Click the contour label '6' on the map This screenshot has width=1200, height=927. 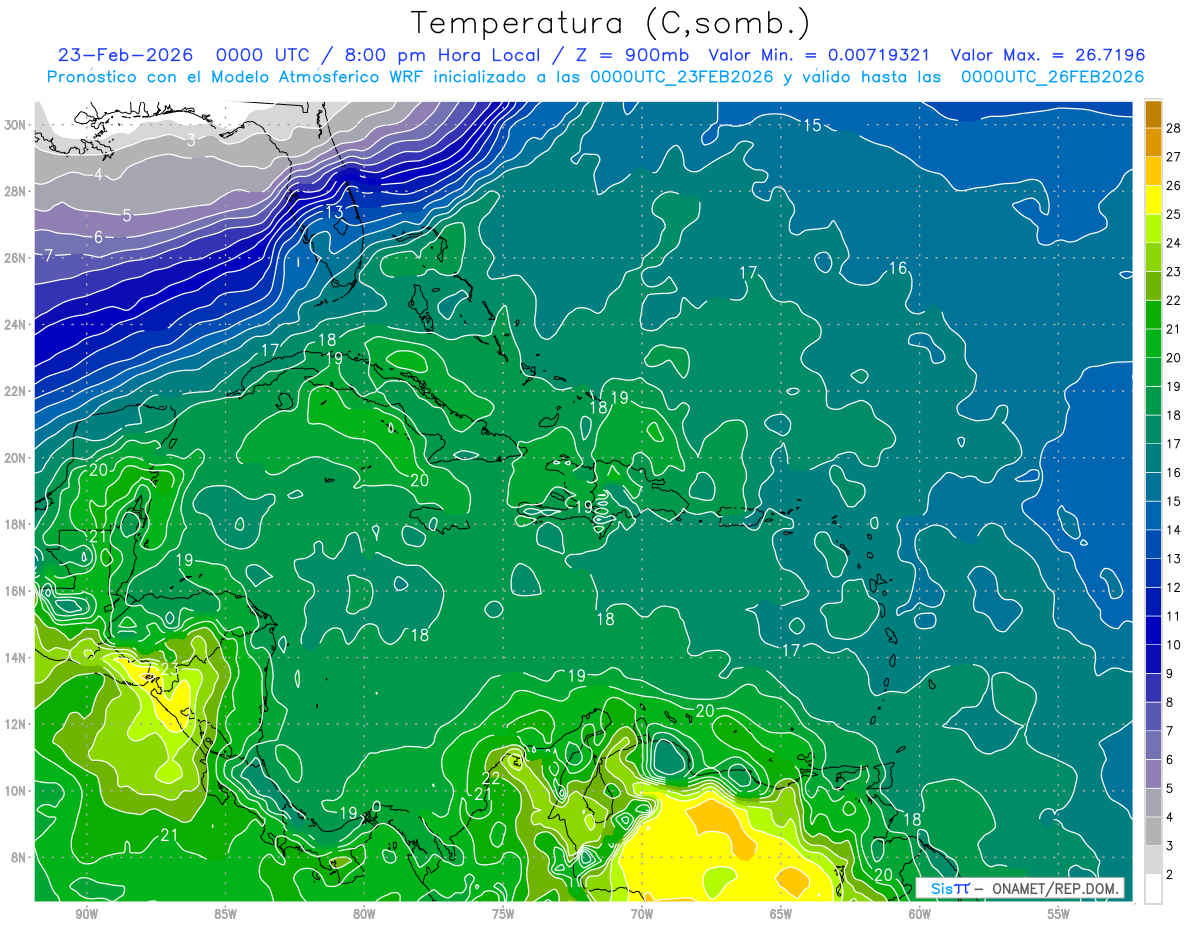pos(98,237)
